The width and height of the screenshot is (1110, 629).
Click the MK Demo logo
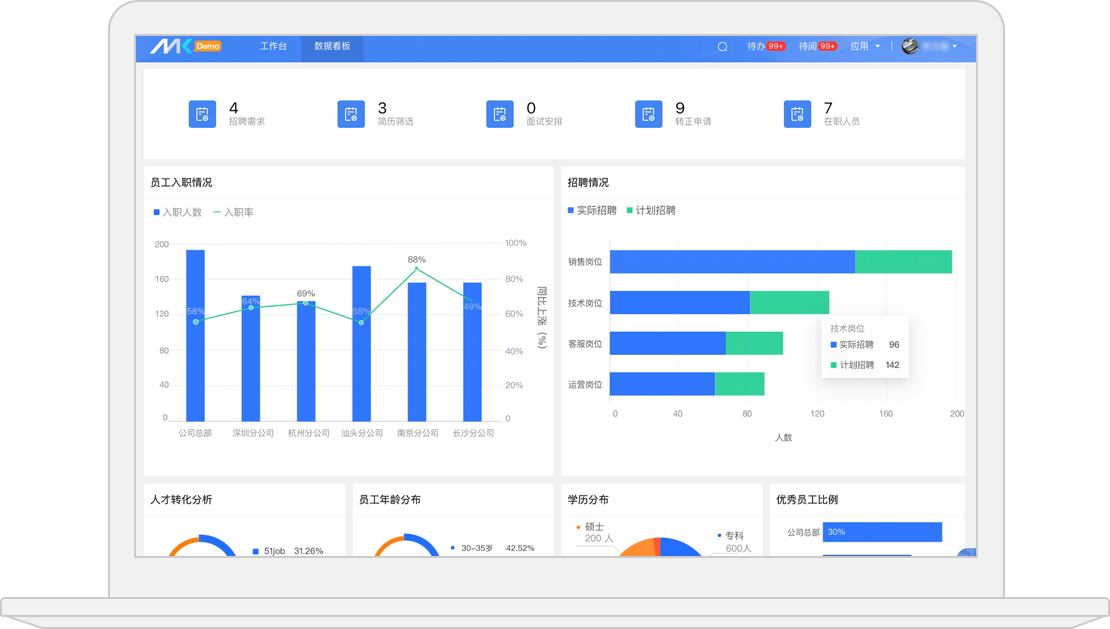tap(185, 47)
